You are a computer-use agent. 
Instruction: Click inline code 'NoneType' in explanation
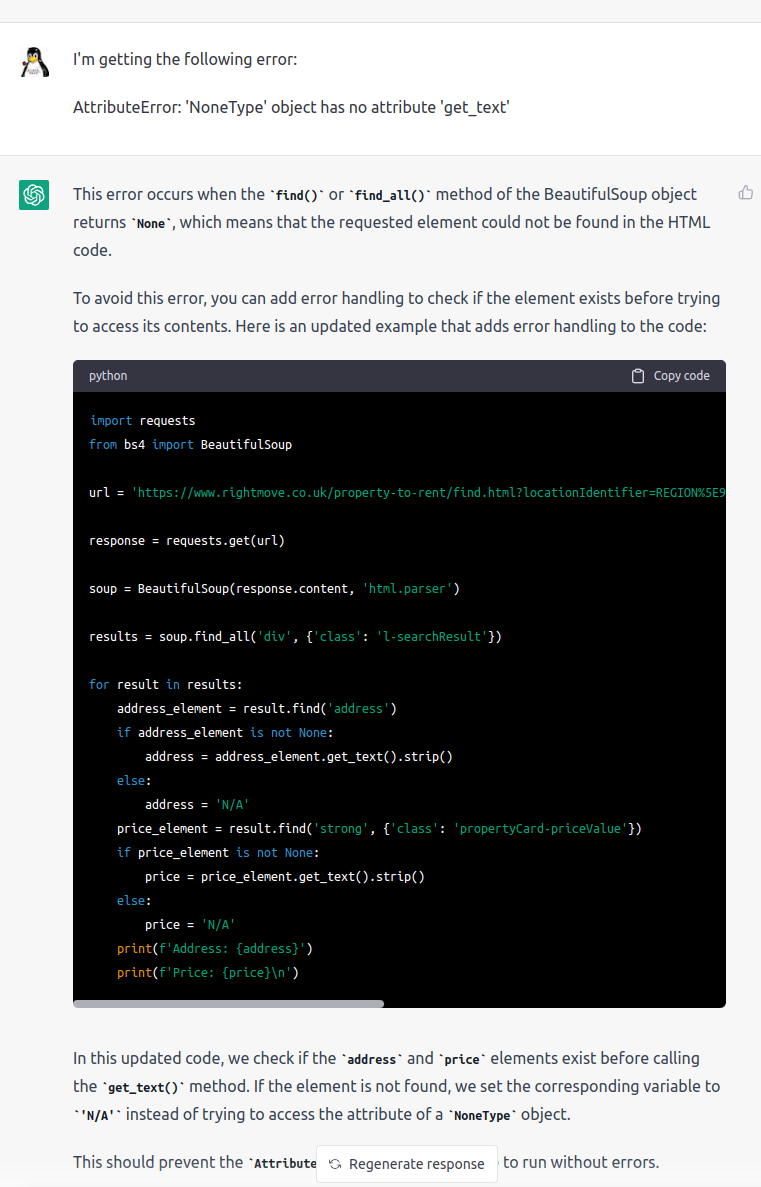[482, 1116]
